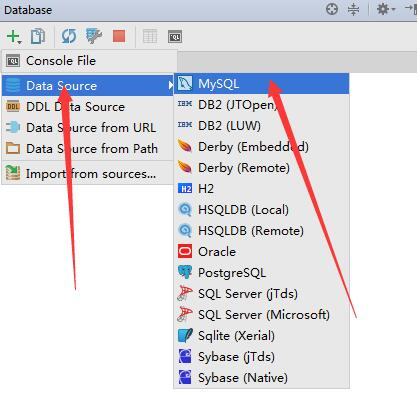Open the SQL console toolbar icon

tap(175, 37)
